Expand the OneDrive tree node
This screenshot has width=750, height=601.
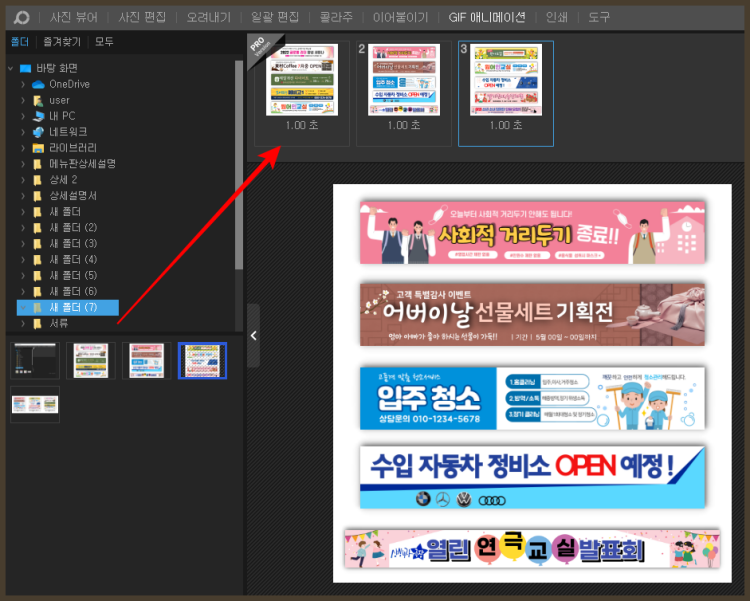coord(23,84)
